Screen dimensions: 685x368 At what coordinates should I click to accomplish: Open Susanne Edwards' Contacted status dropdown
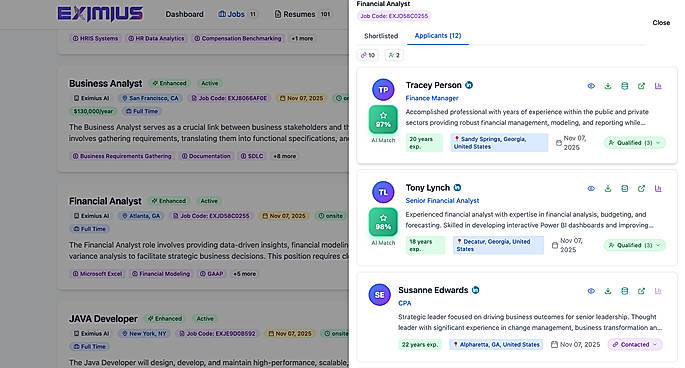pyautogui.click(x=635, y=344)
